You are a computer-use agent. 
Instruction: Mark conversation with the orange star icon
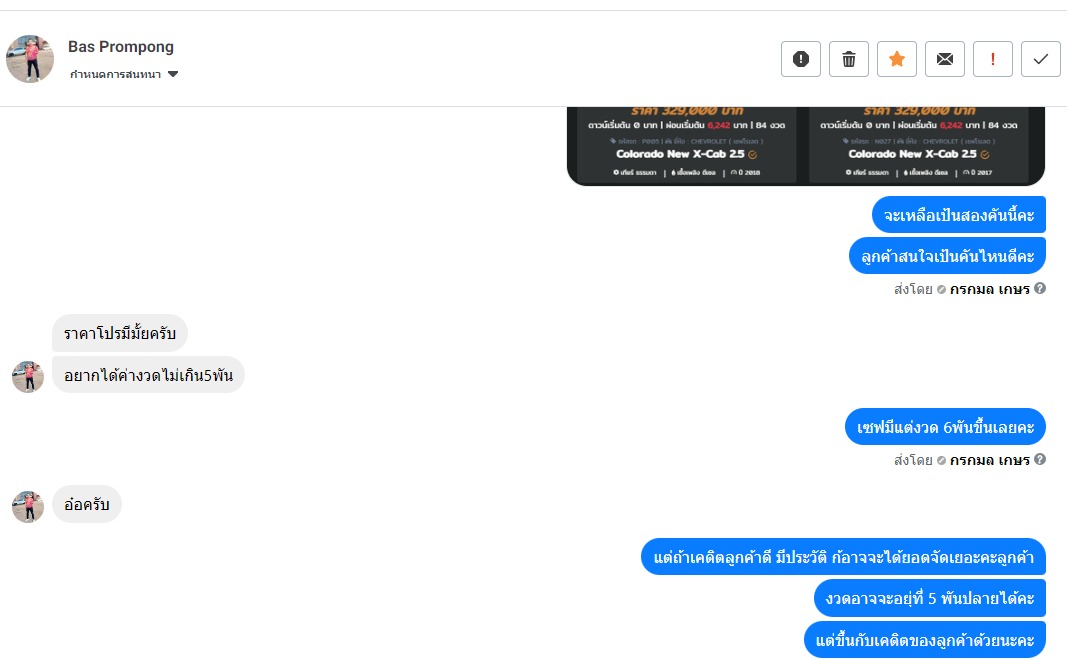pyautogui.click(x=897, y=59)
